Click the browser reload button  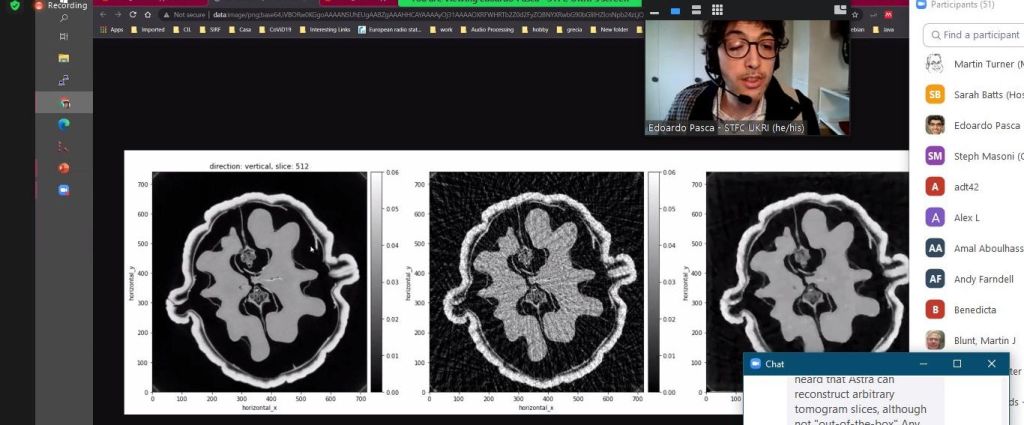click(x=133, y=16)
